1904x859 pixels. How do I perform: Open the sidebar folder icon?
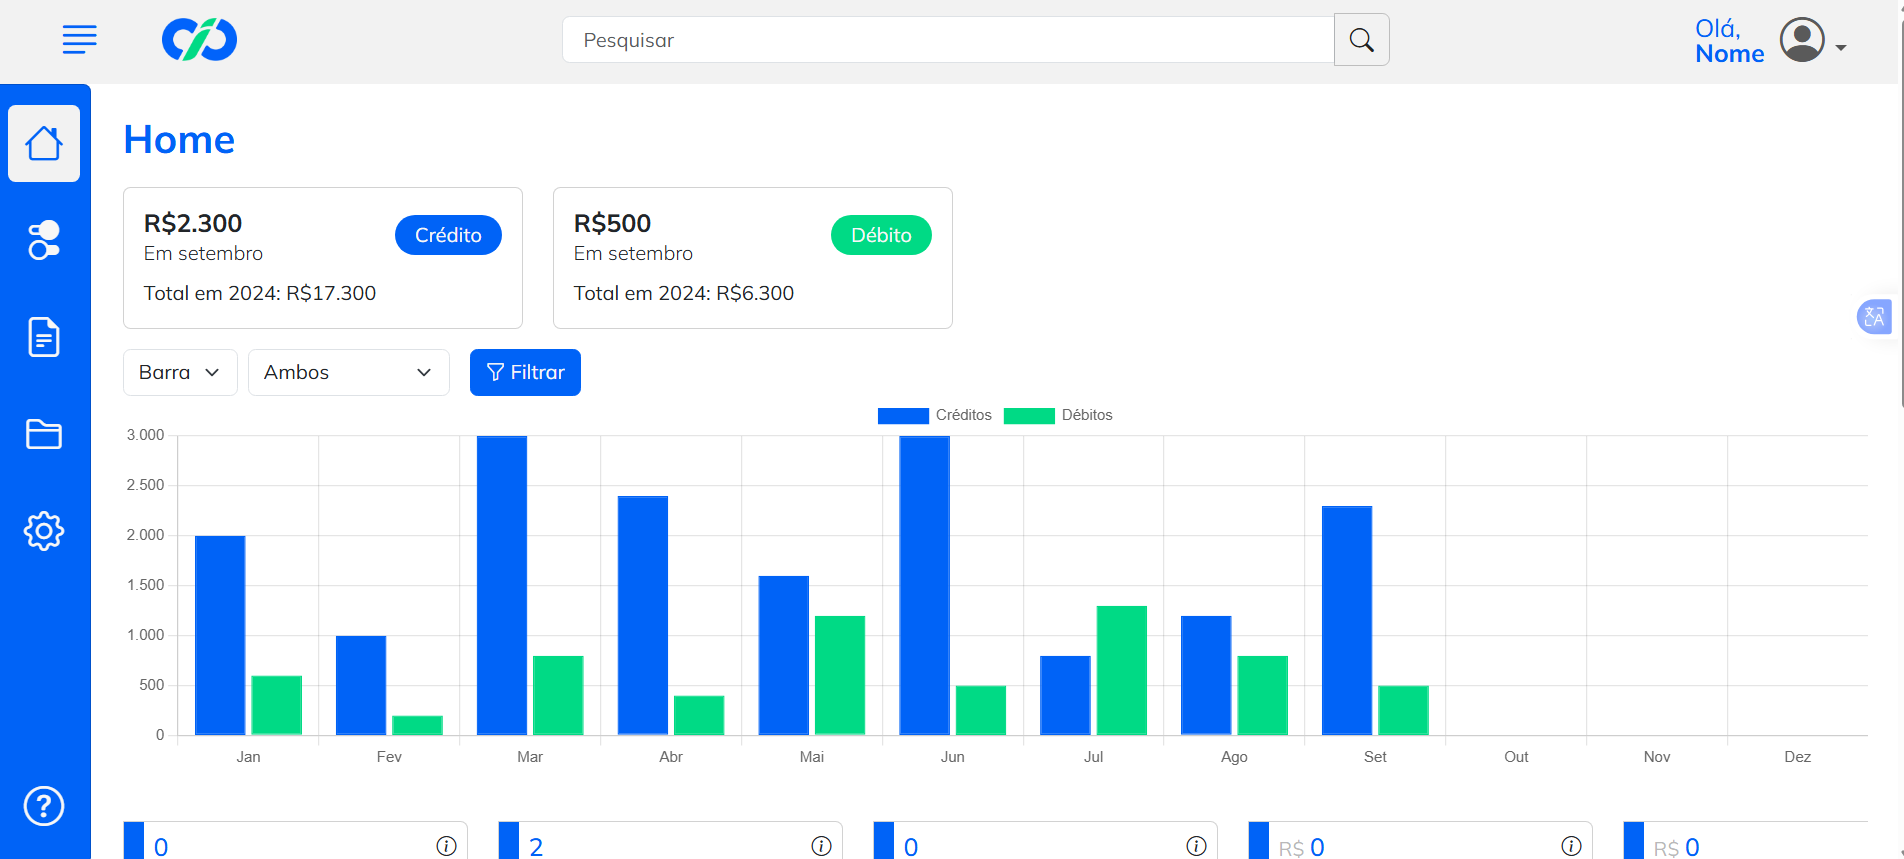44,434
